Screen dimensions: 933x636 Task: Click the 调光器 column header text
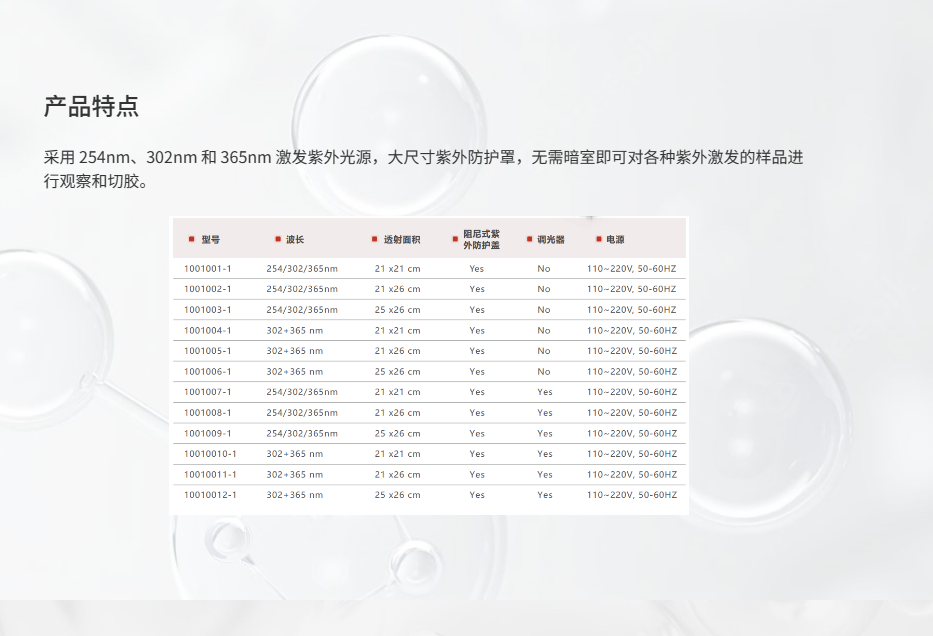click(551, 240)
